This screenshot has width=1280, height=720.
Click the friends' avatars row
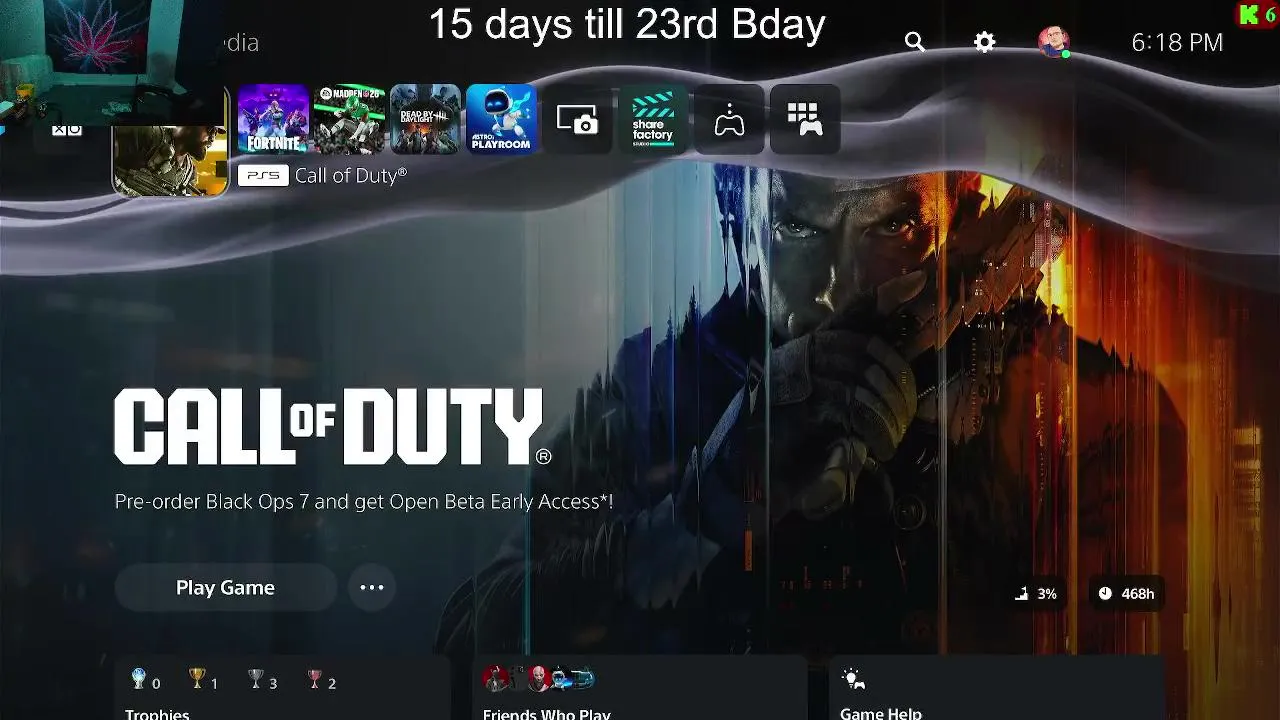coord(538,679)
